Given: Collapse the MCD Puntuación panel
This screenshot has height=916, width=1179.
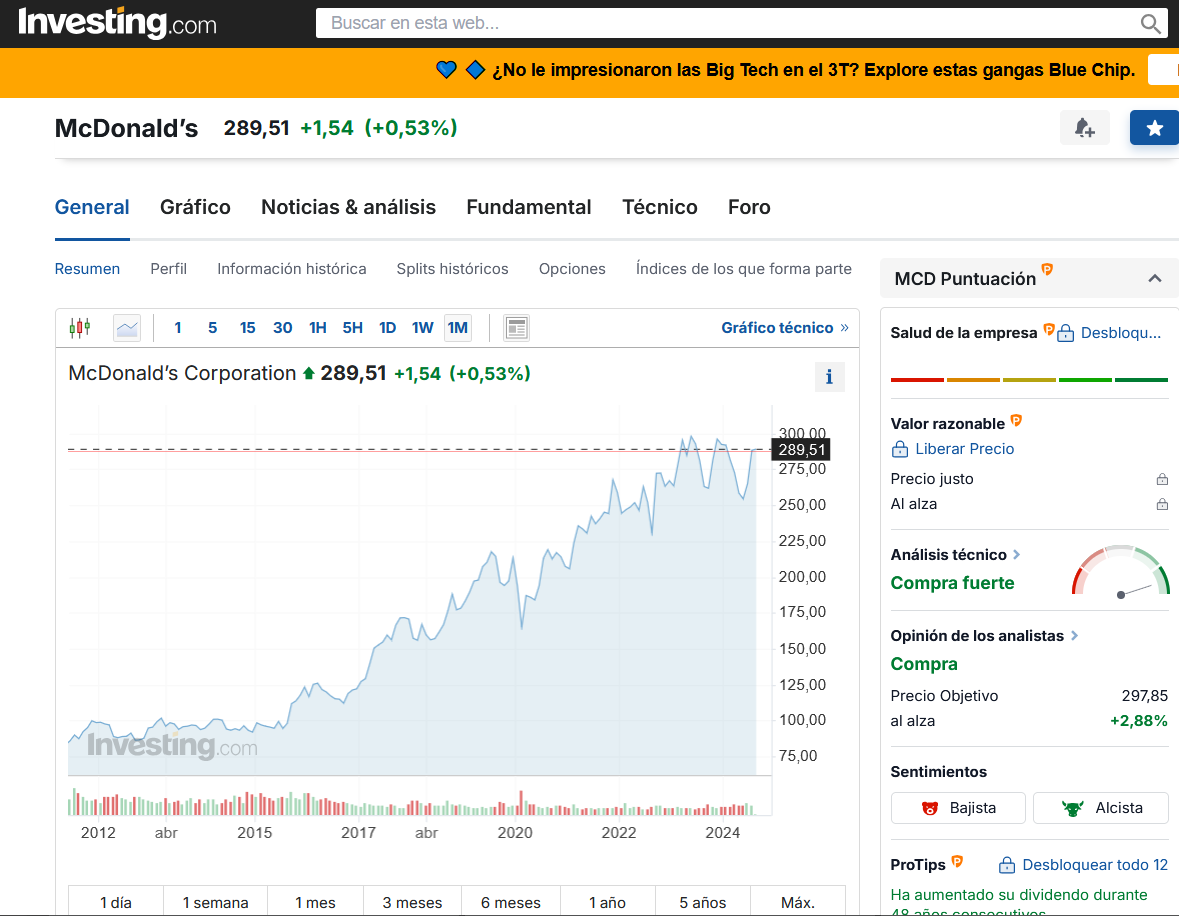Looking at the screenshot, I should [1155, 279].
